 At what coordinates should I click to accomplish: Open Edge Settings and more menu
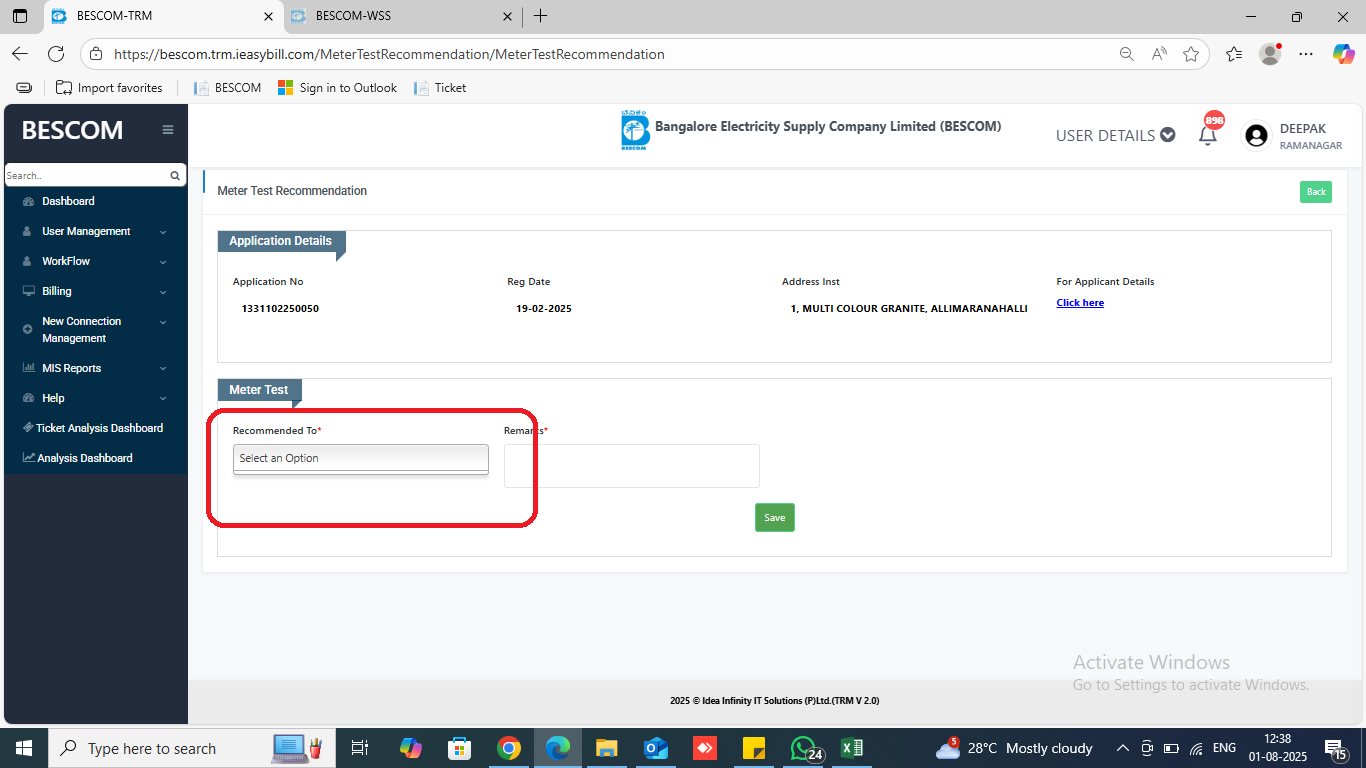(x=1306, y=54)
